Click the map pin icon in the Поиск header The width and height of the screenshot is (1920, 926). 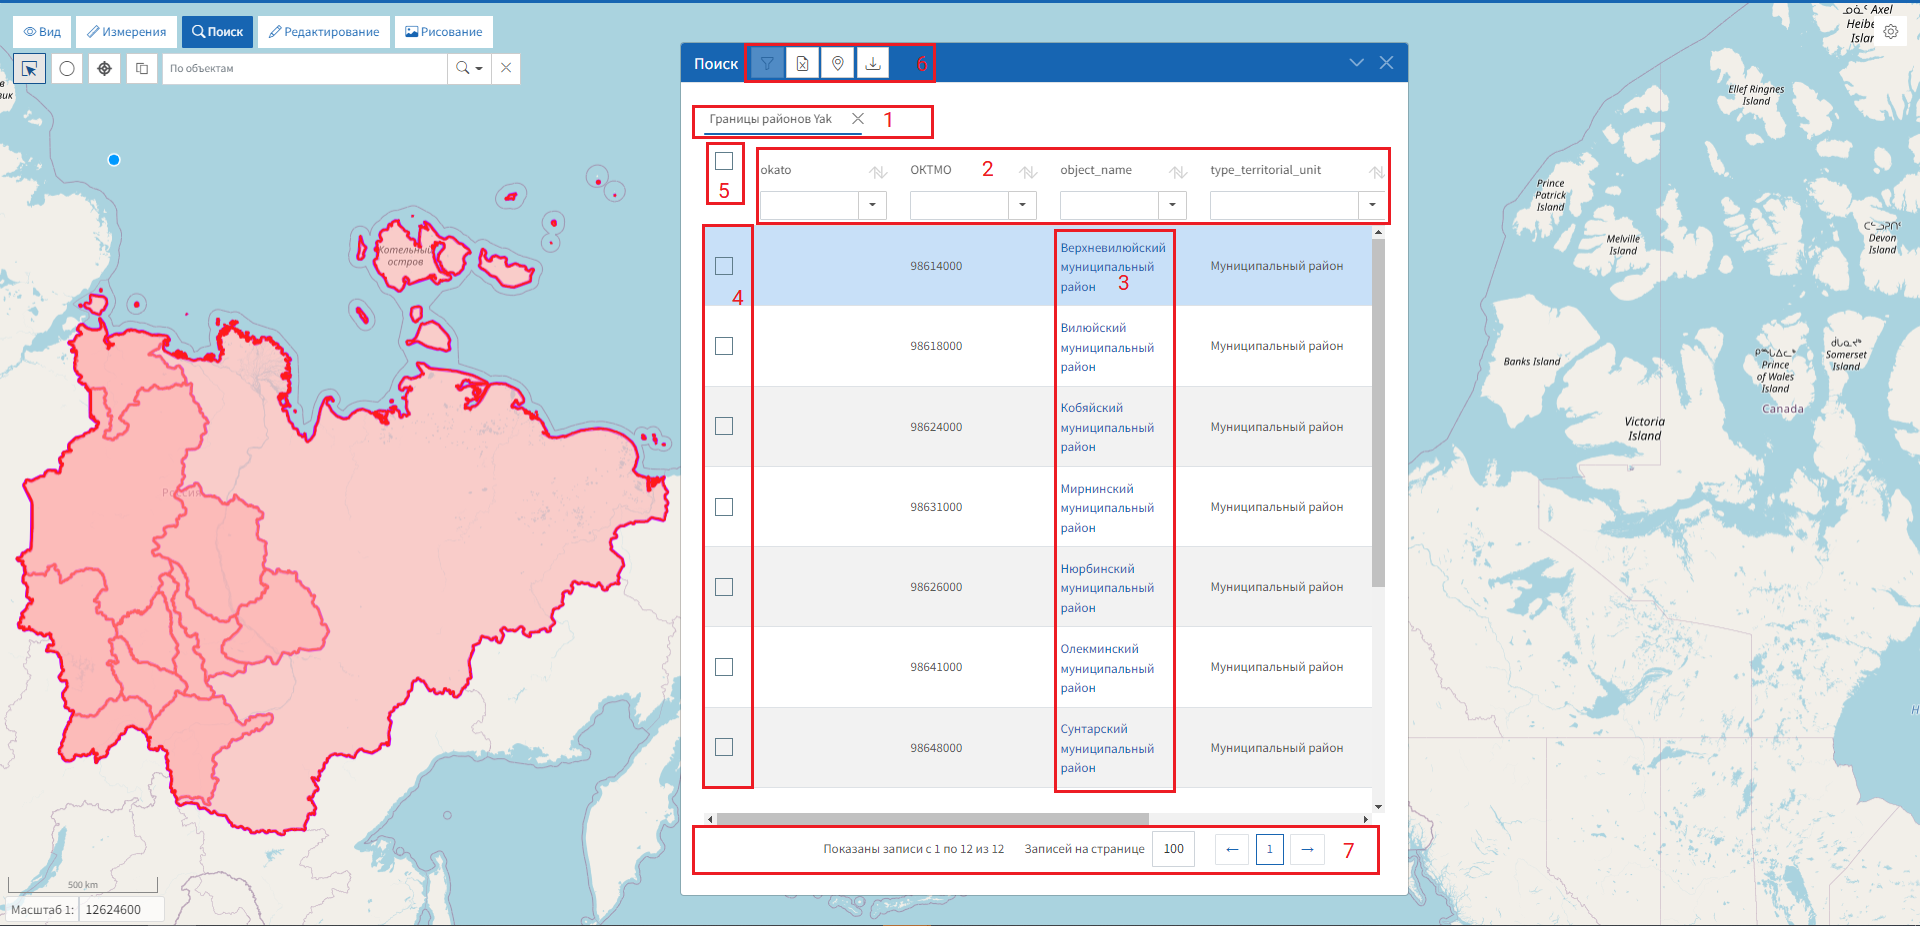point(838,64)
